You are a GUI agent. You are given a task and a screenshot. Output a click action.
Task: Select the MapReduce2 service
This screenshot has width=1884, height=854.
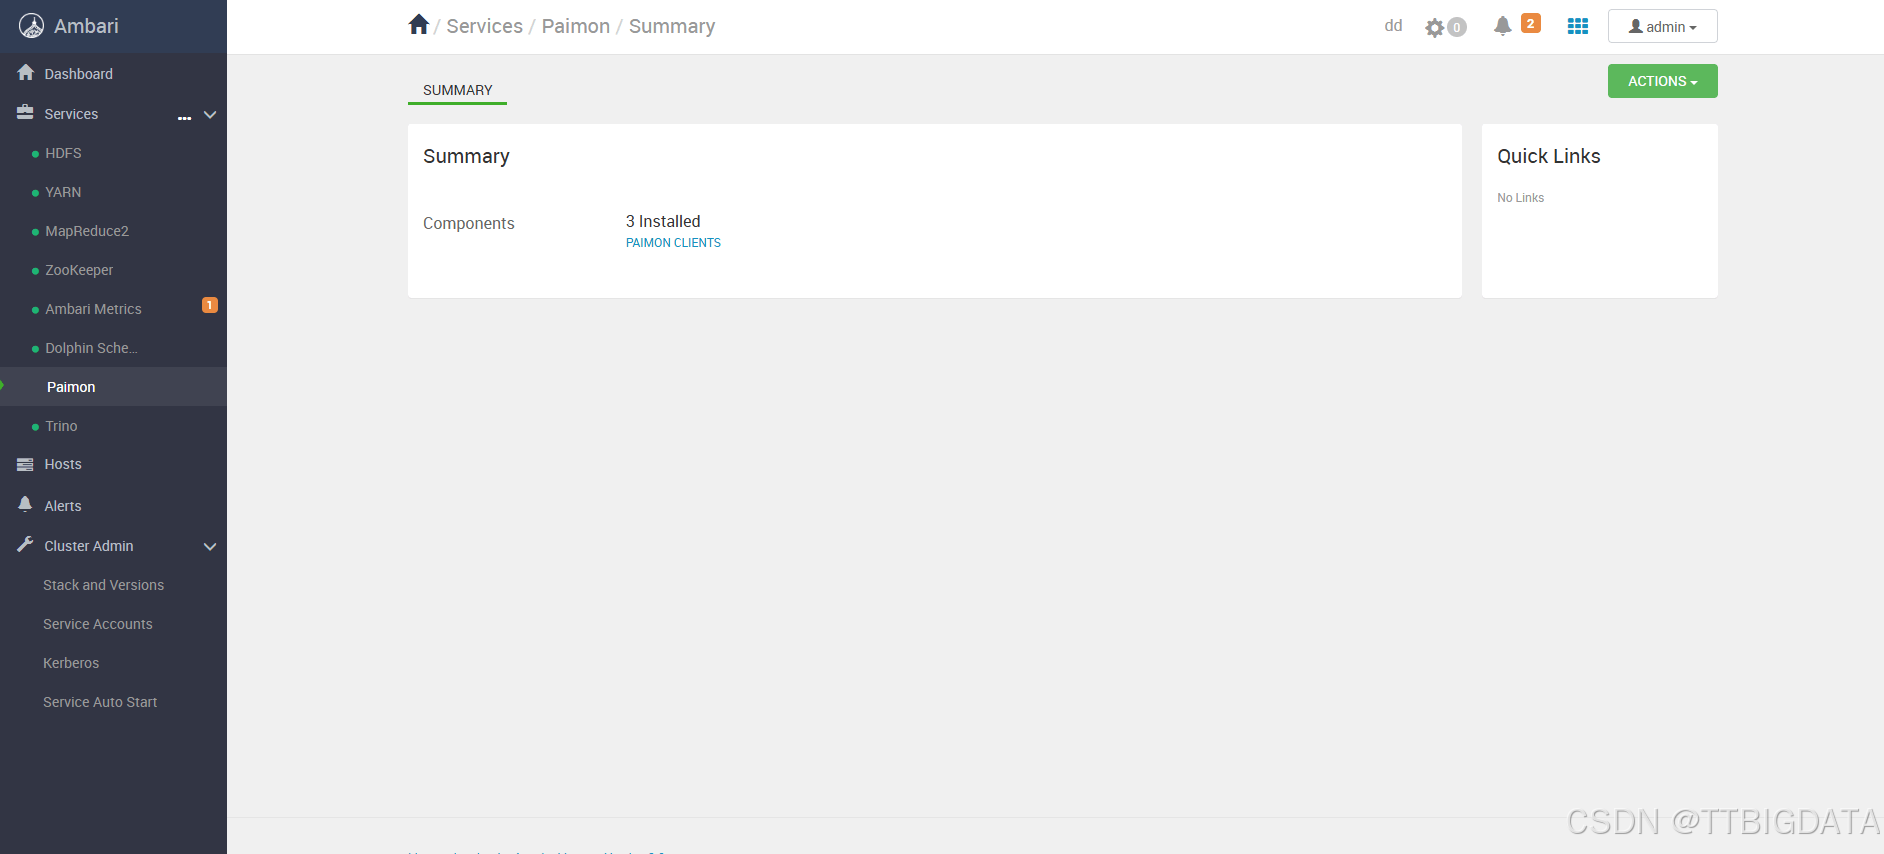tap(87, 231)
